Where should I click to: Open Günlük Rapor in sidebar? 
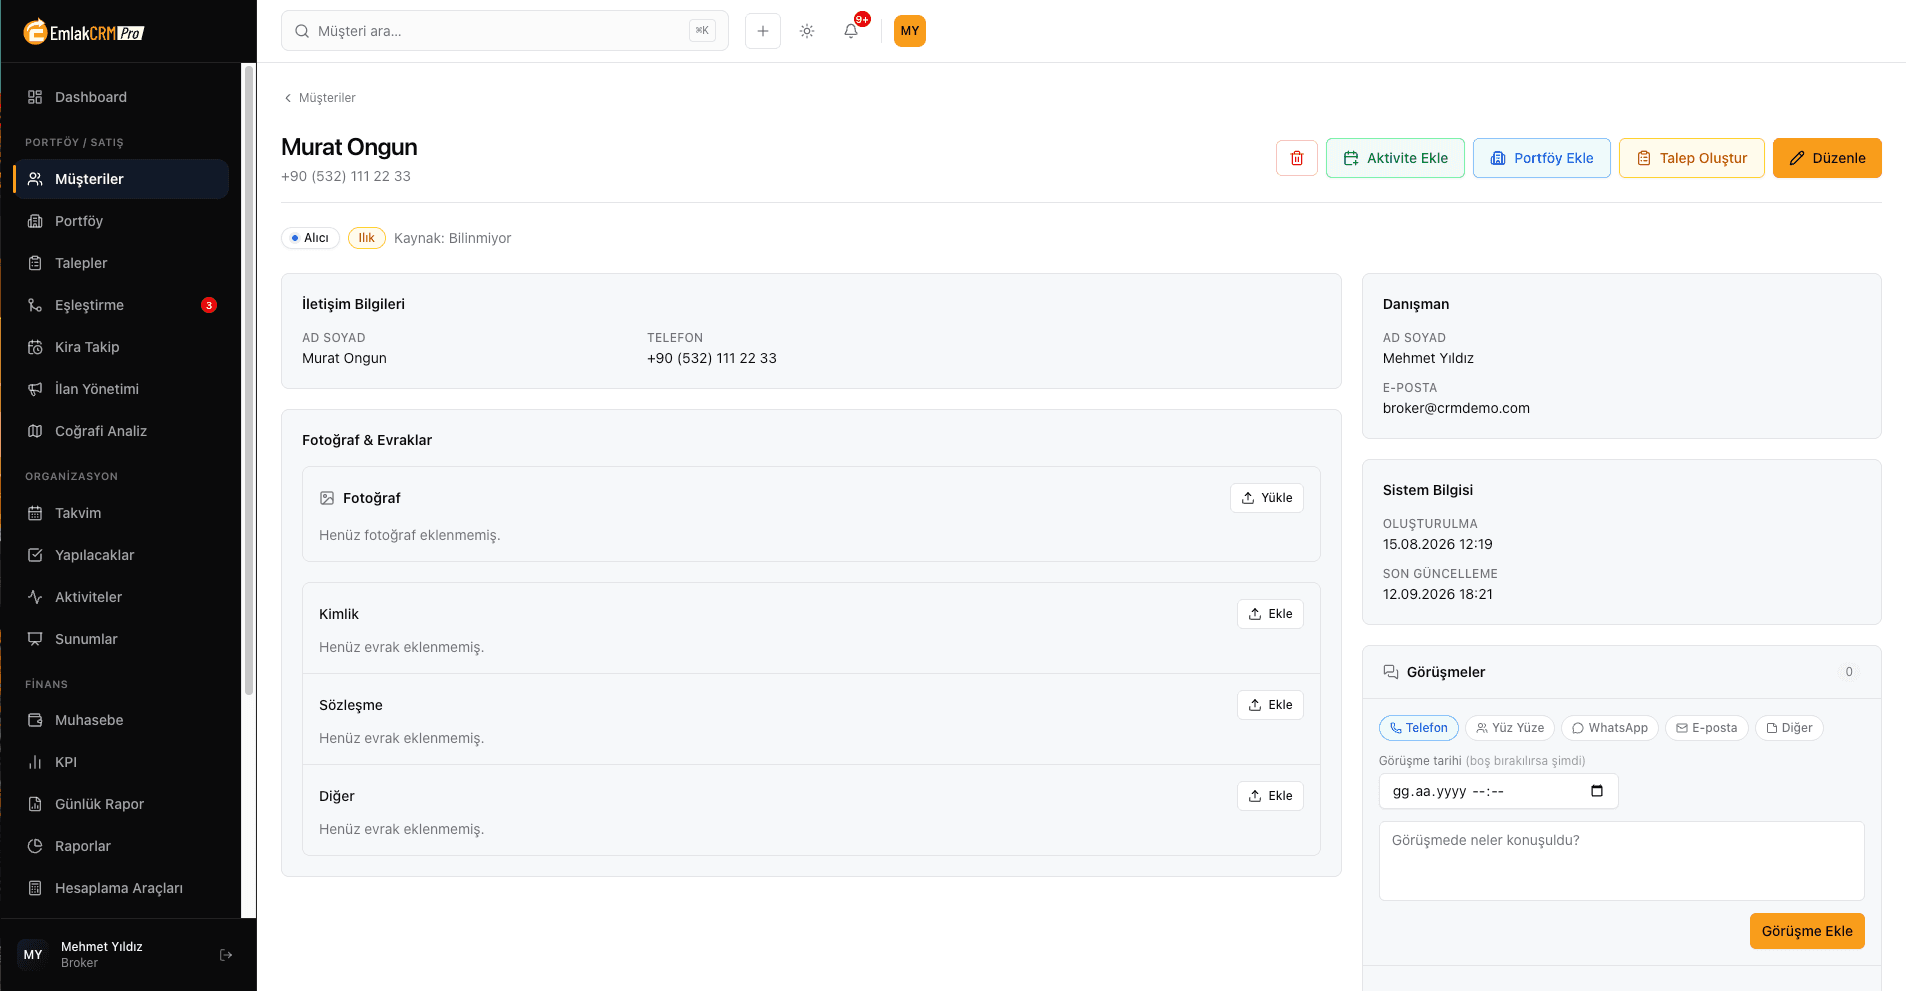[x=121, y=804]
